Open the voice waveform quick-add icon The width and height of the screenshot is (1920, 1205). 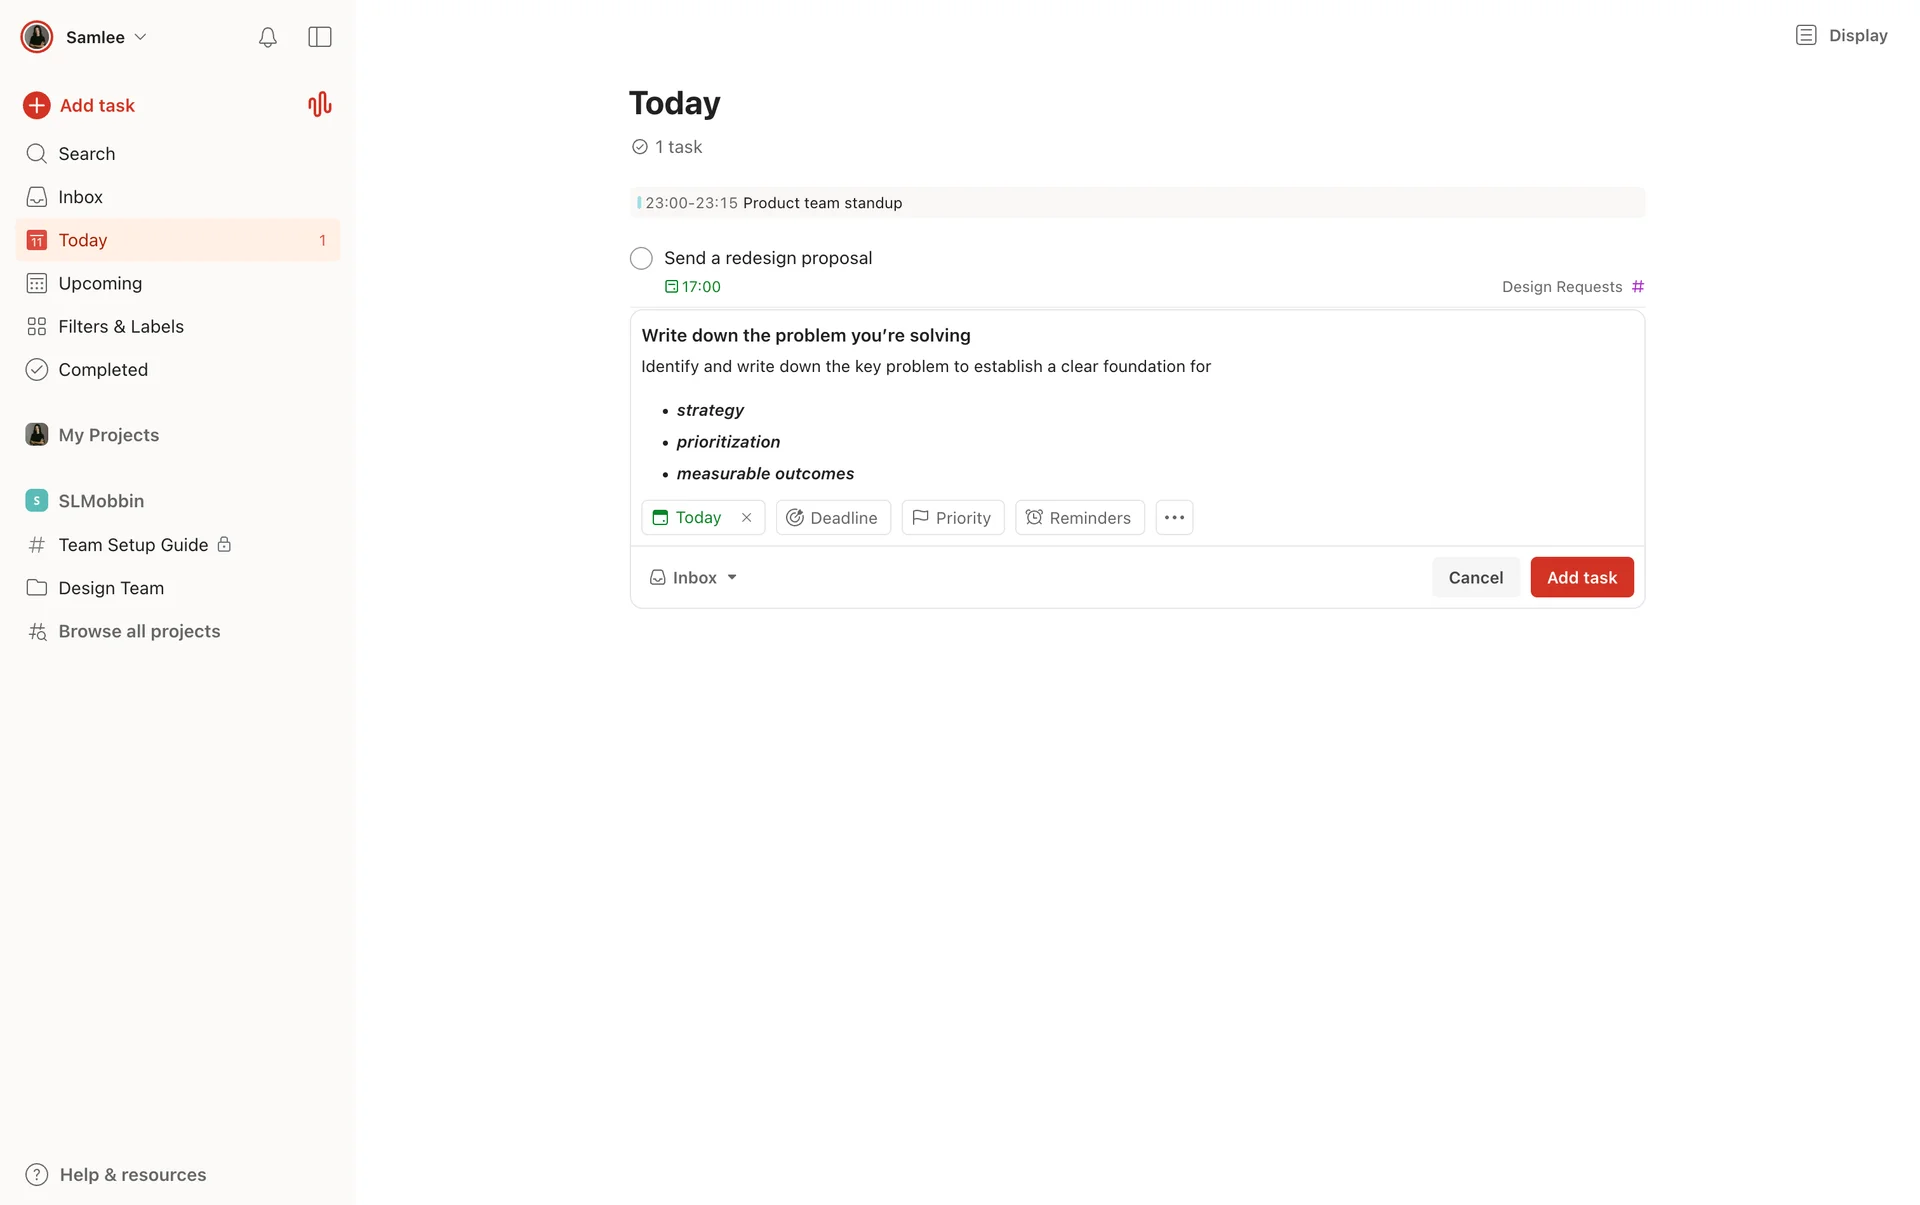coord(319,105)
